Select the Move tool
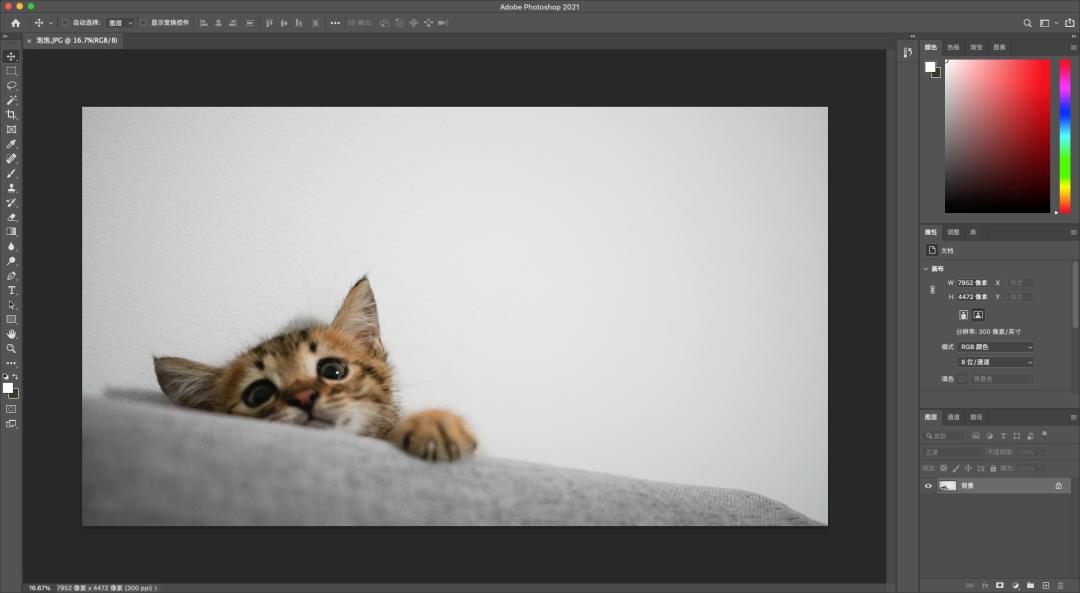This screenshot has height=593, width=1080. [12, 57]
